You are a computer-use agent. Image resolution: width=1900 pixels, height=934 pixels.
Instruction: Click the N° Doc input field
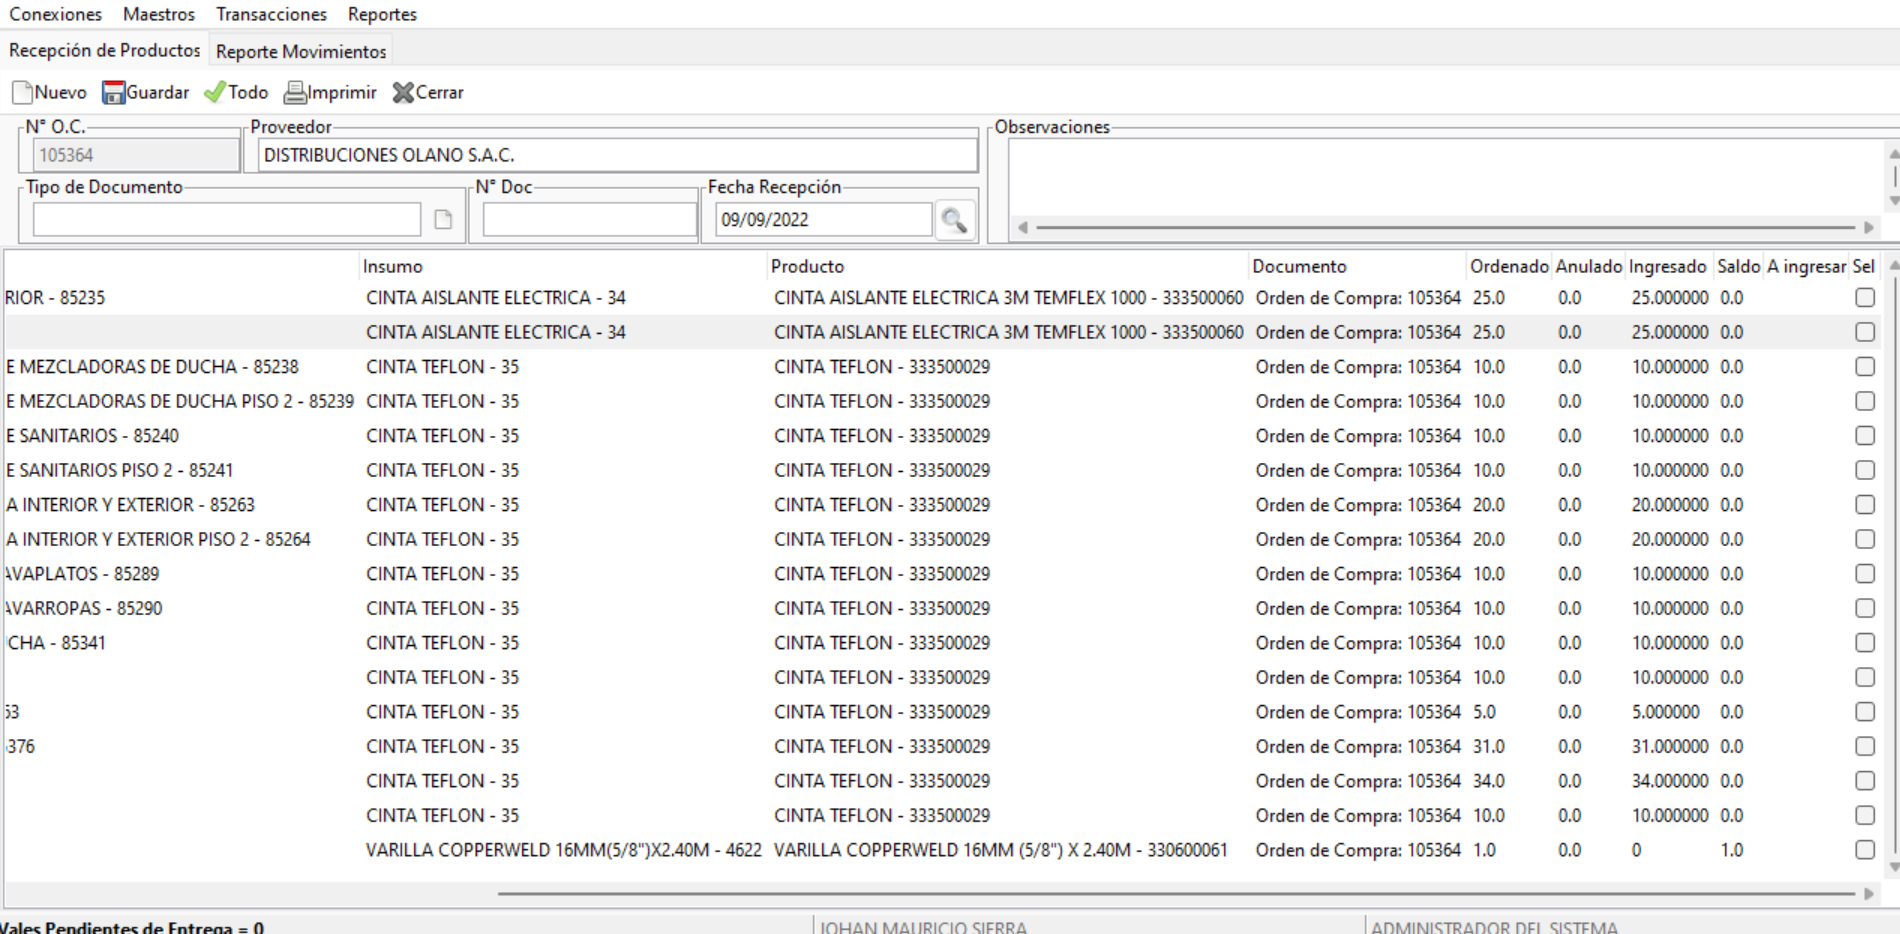[589, 220]
